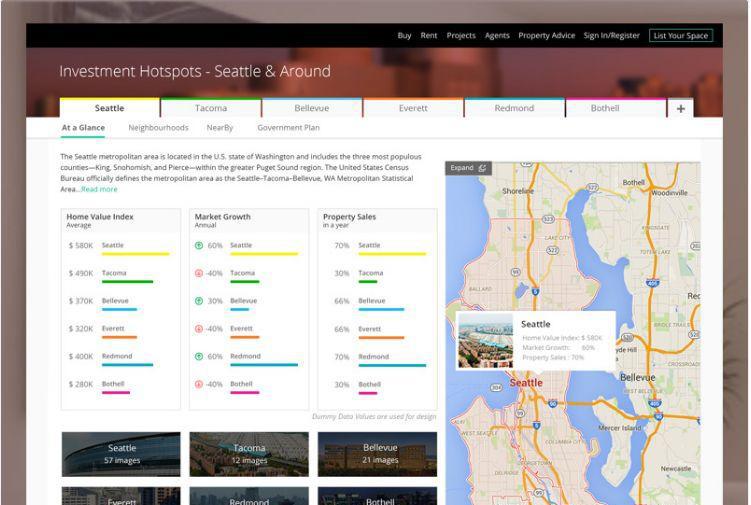Click the yellow Seattle bar in Home Value Index
The height and width of the screenshot is (505, 751).
pyautogui.click(x=136, y=254)
